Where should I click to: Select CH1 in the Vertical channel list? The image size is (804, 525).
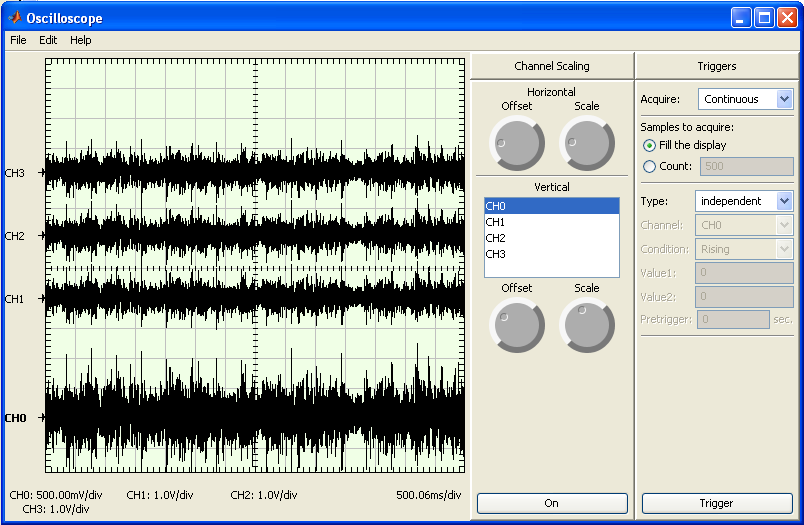coord(552,222)
